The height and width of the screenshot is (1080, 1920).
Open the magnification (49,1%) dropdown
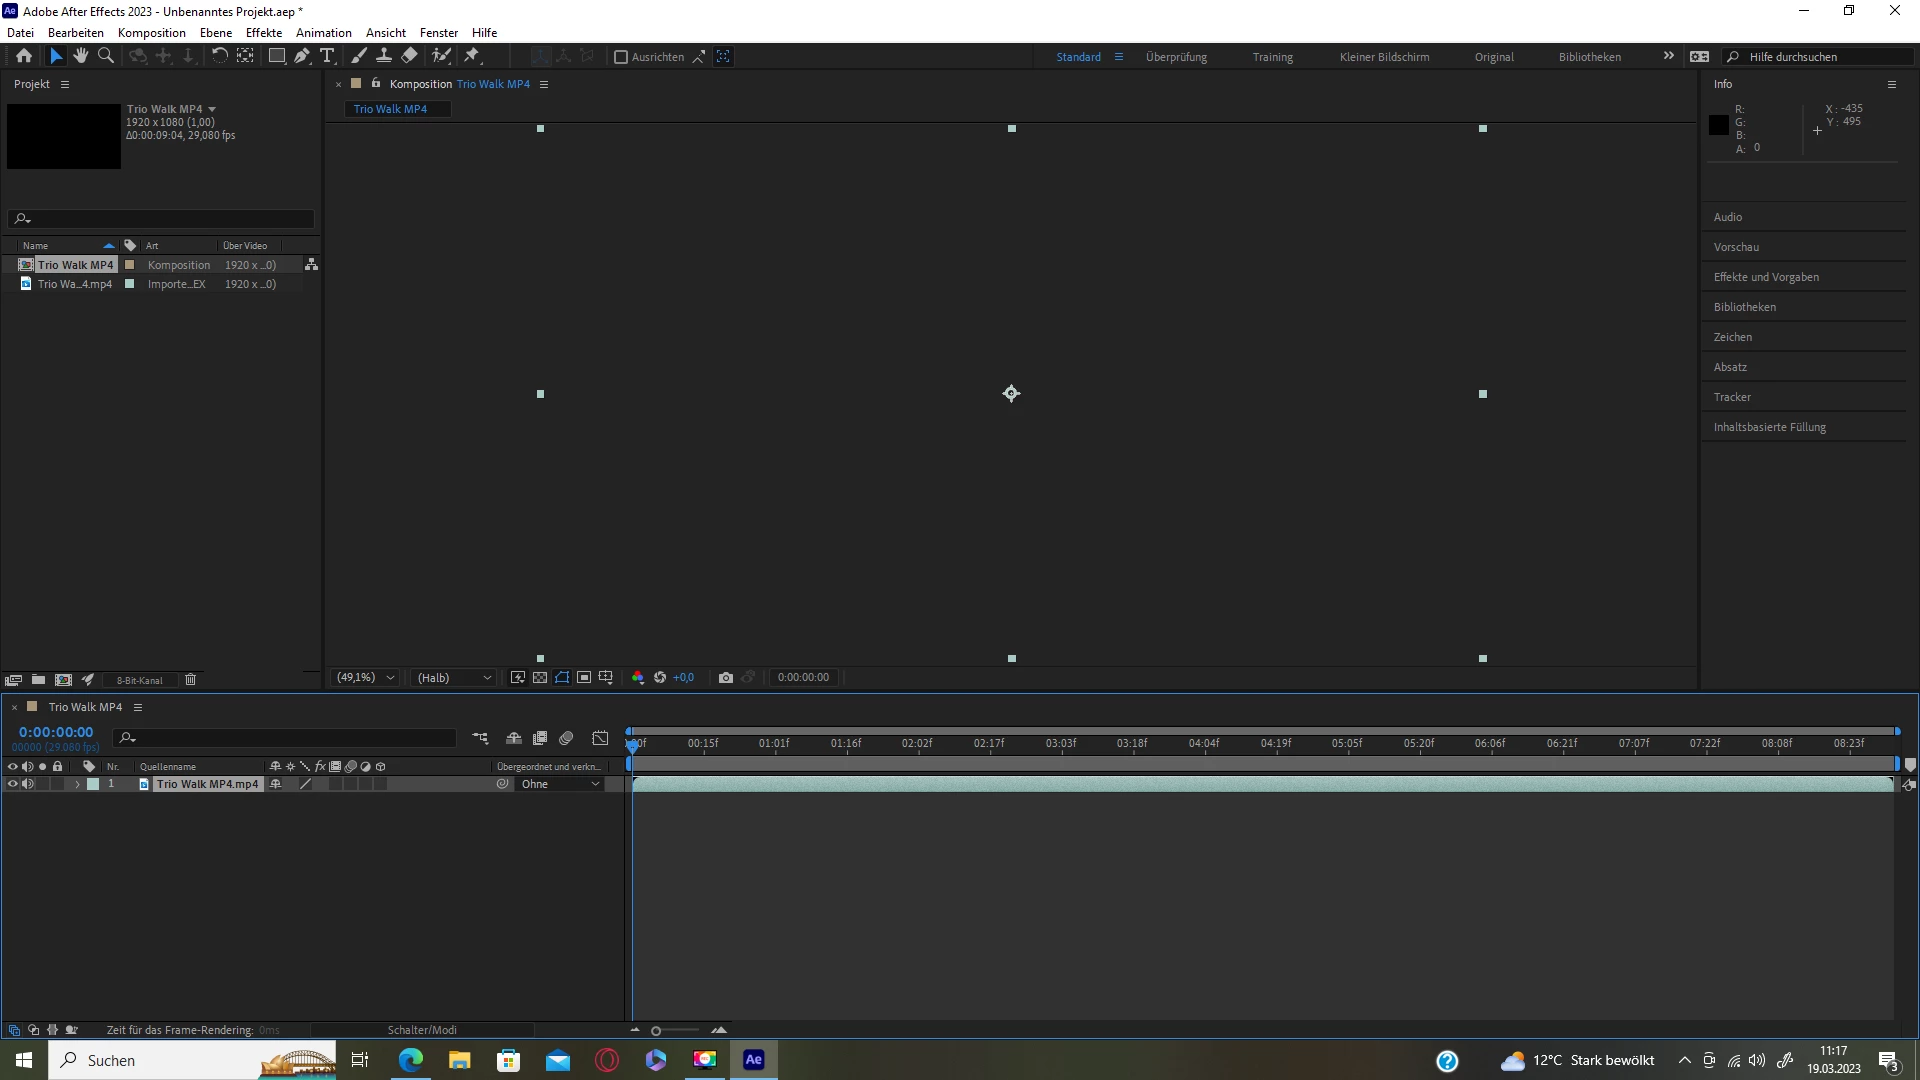366,678
